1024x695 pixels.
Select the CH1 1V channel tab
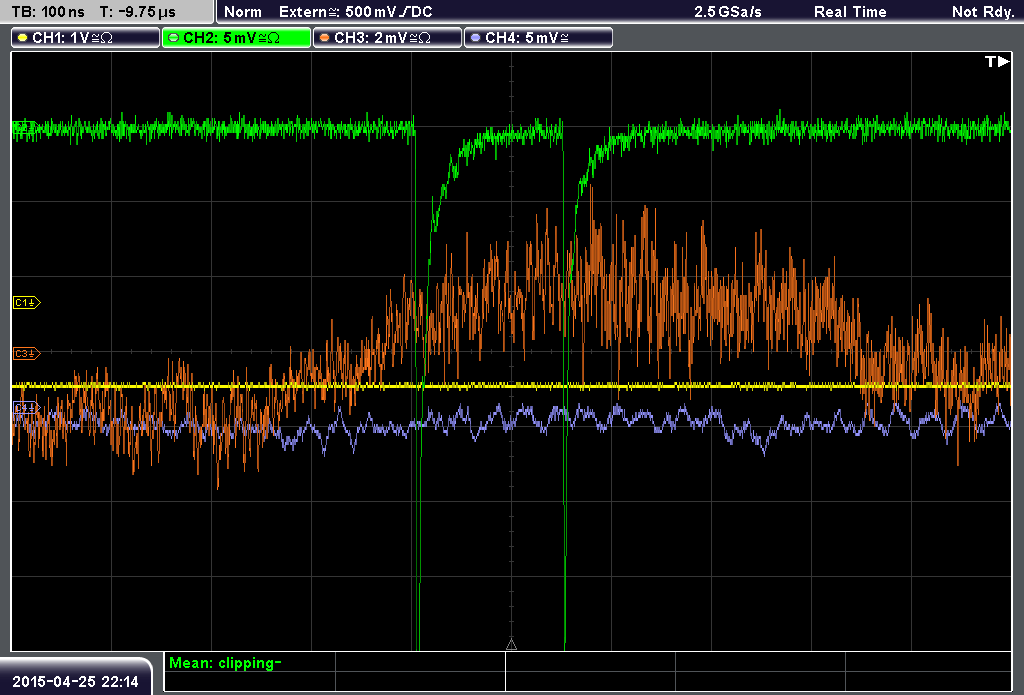tap(86, 38)
